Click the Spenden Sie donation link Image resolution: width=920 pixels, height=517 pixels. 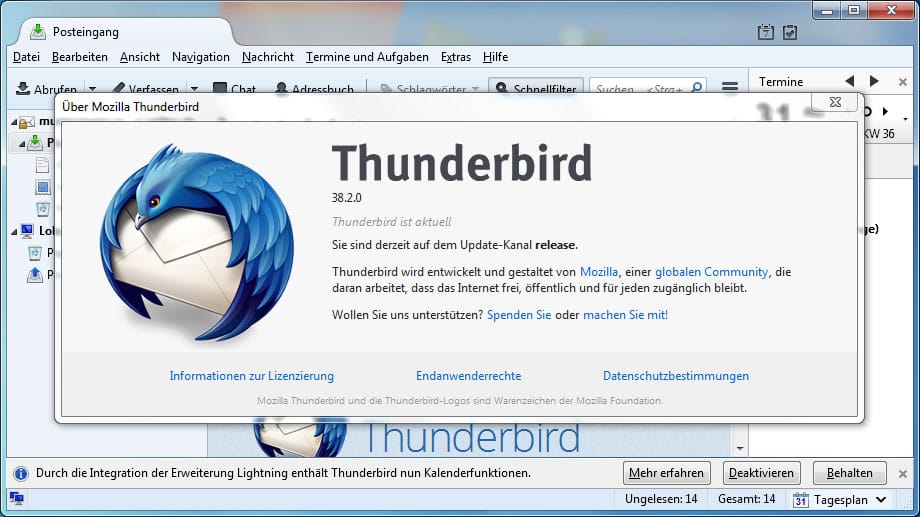pos(519,315)
